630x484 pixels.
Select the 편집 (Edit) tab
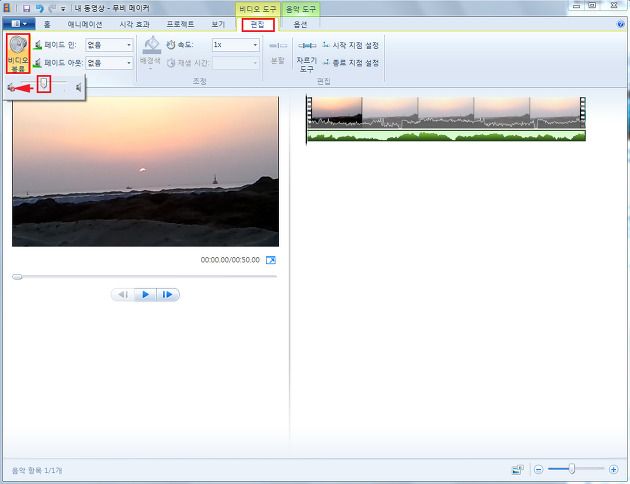pos(258,25)
